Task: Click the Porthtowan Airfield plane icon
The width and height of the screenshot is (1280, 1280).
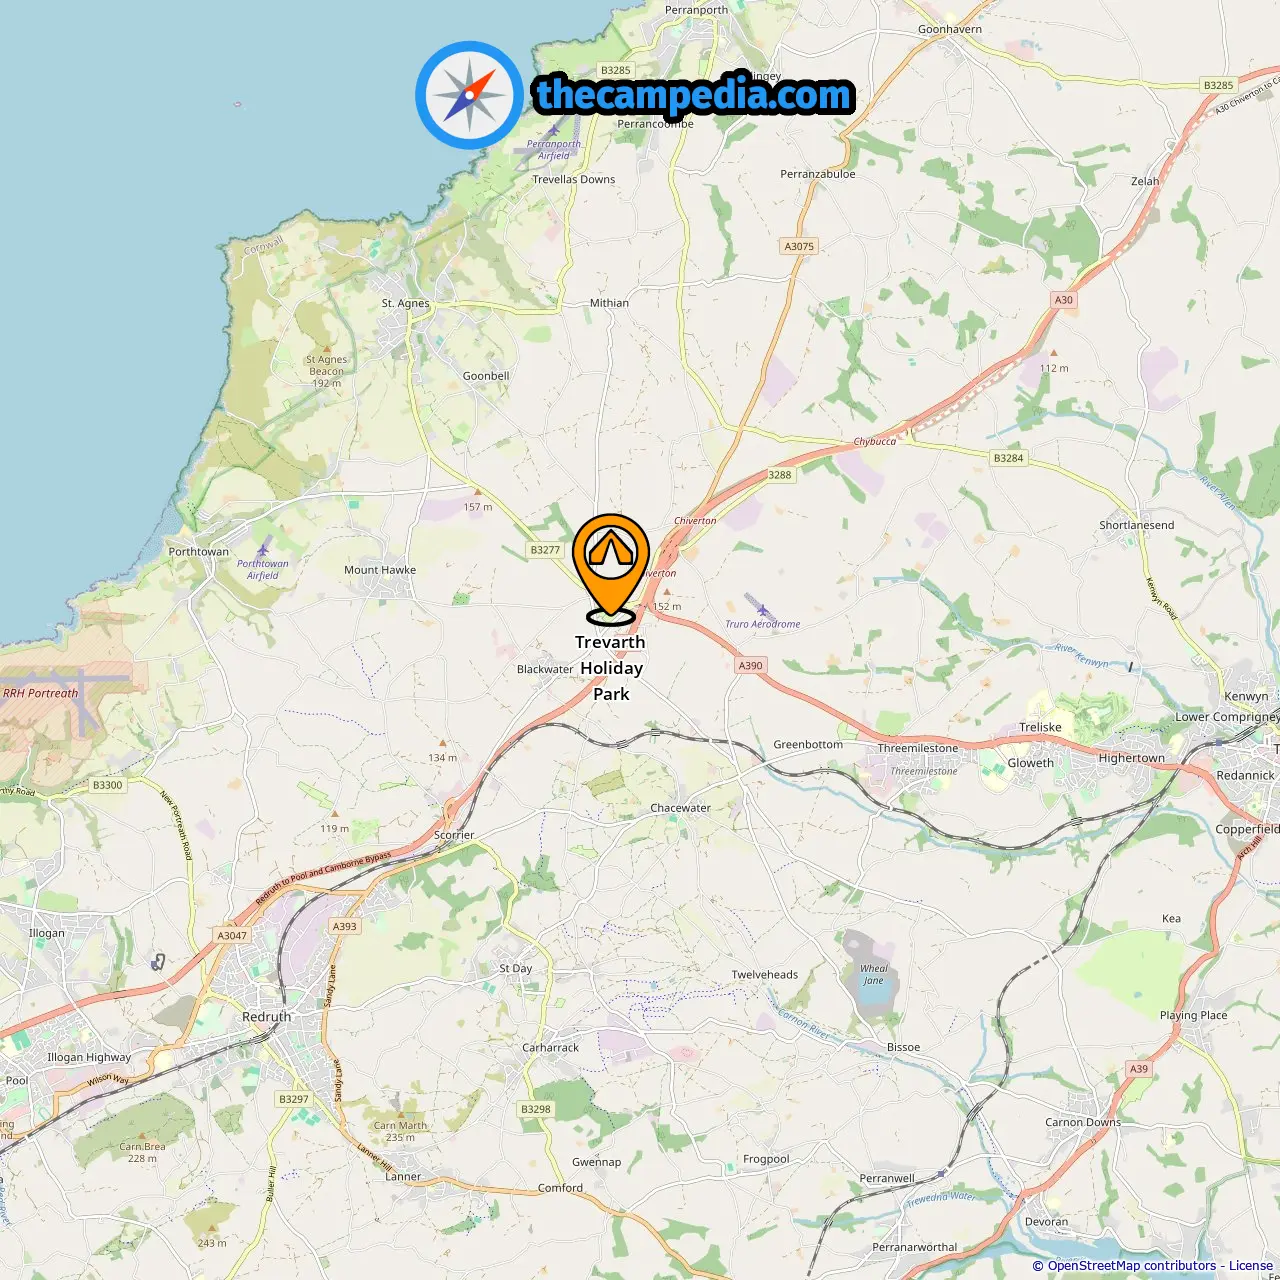Action: (263, 549)
